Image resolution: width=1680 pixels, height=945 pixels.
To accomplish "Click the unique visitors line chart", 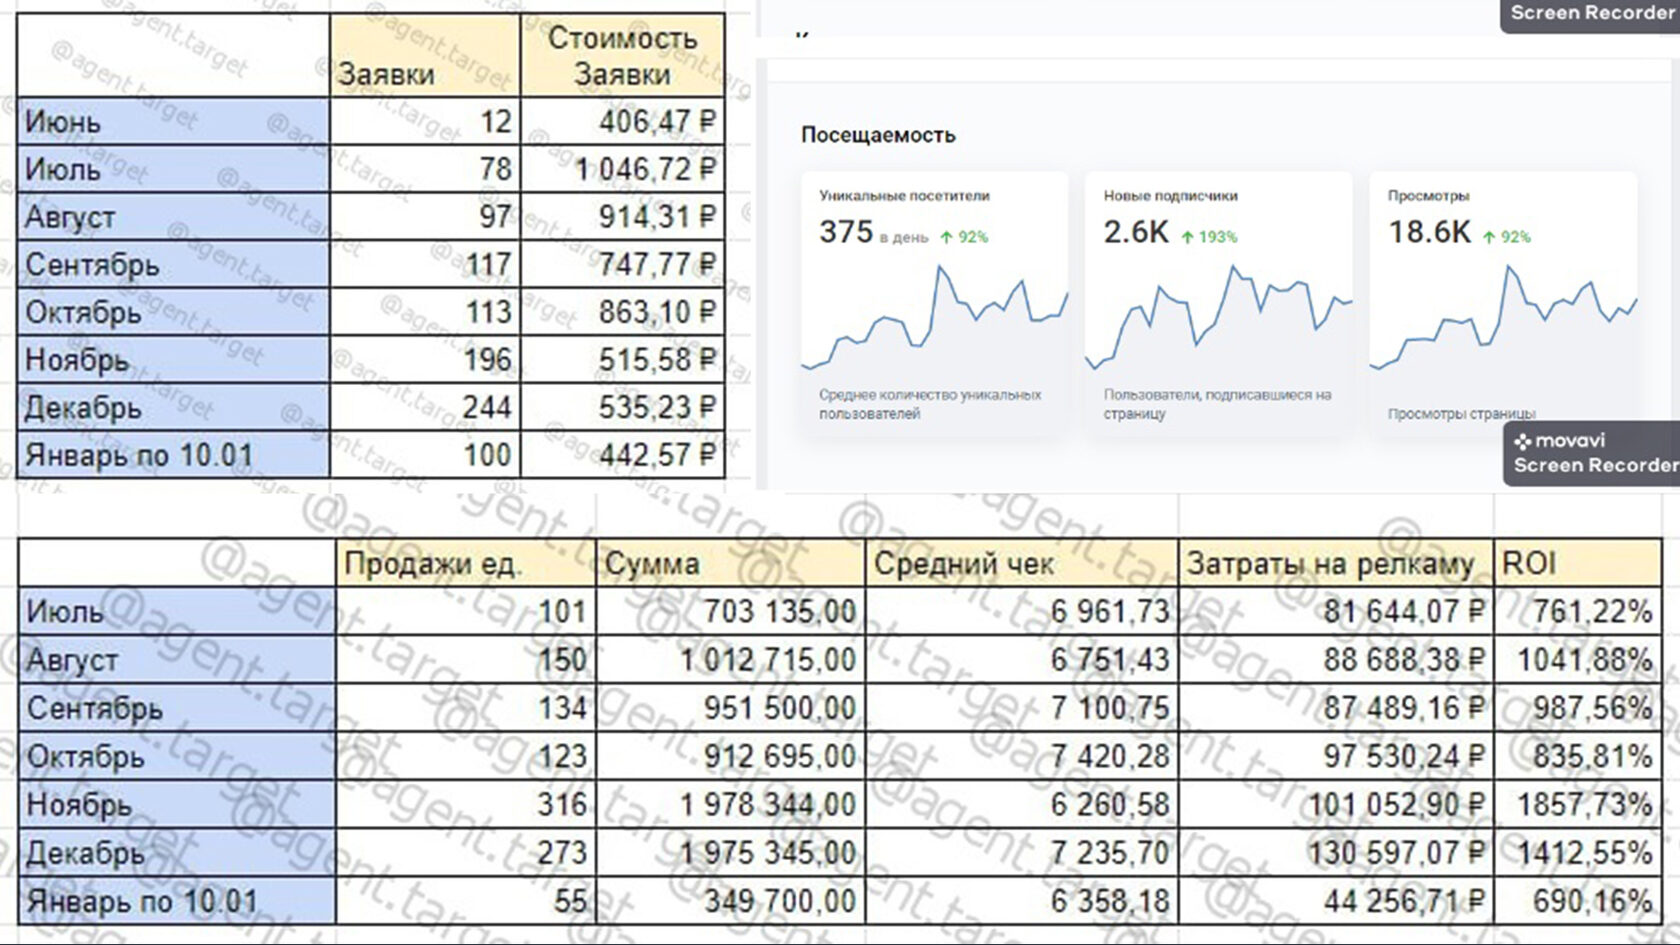I will pyautogui.click(x=935, y=318).
